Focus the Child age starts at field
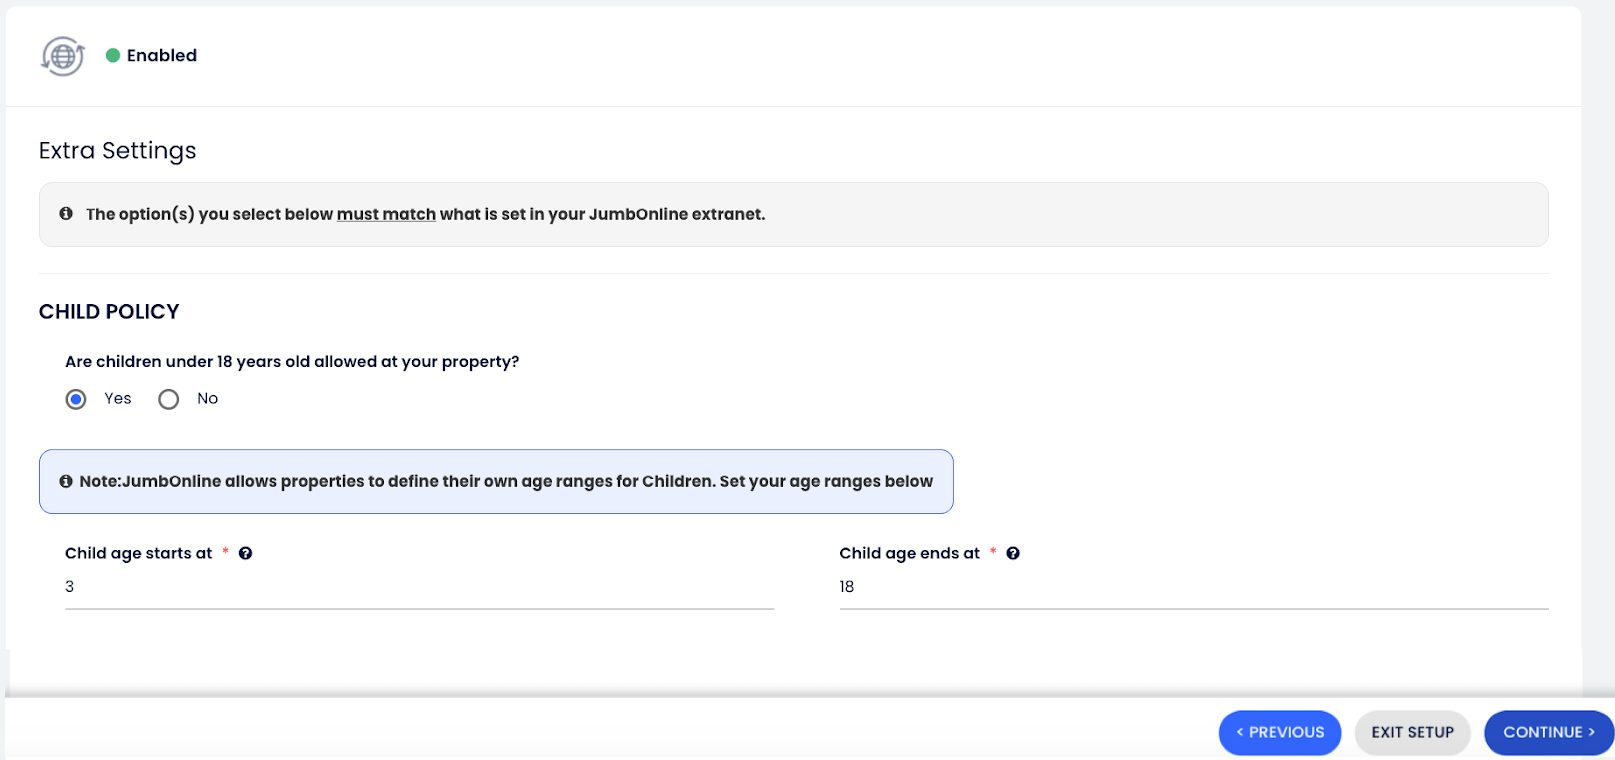Screen dimensions: 1615x760 tap(419, 587)
